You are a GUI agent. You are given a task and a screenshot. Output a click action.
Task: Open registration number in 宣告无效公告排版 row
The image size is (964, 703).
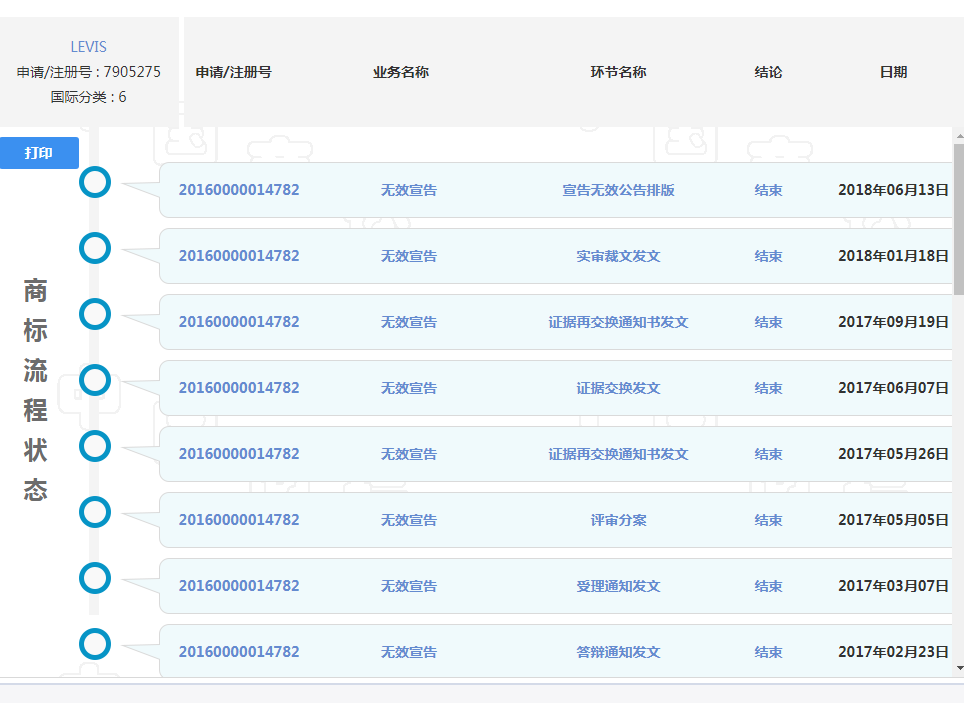[239, 190]
